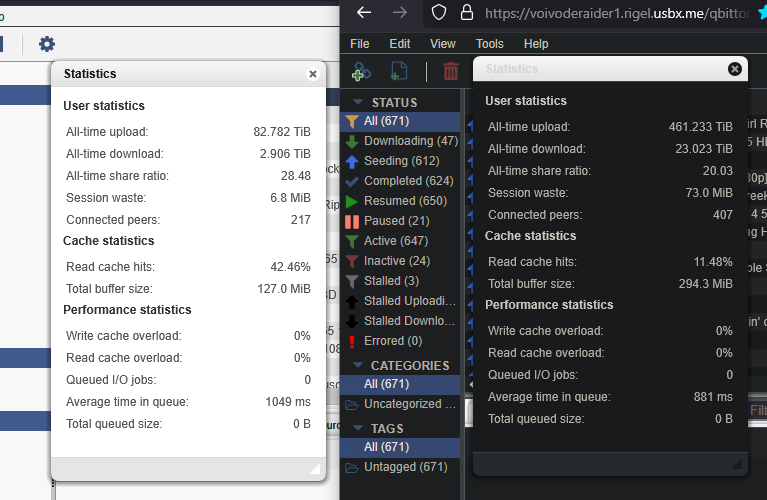Click the Add torrent link icon
Screen dimensions: 767x500
361,71
